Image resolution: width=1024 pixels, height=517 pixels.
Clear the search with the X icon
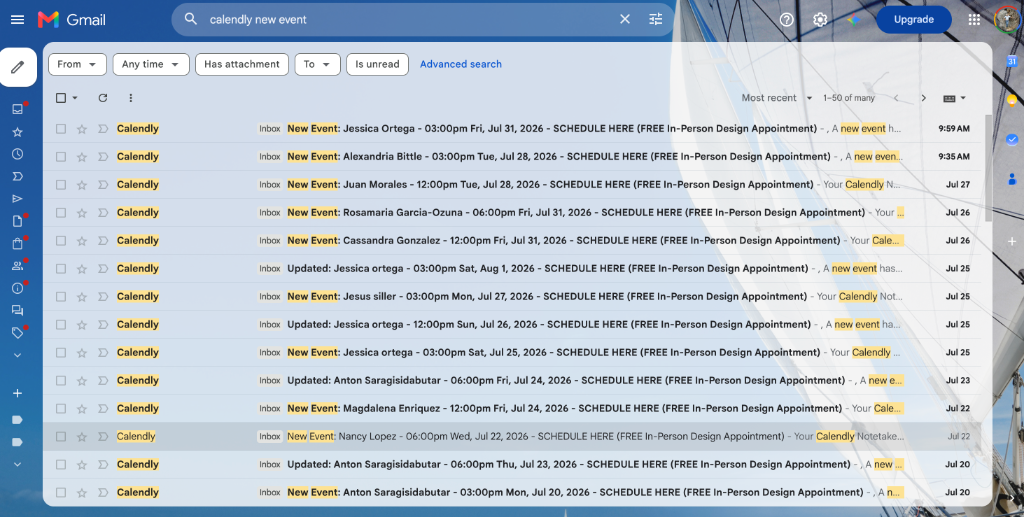pos(625,19)
